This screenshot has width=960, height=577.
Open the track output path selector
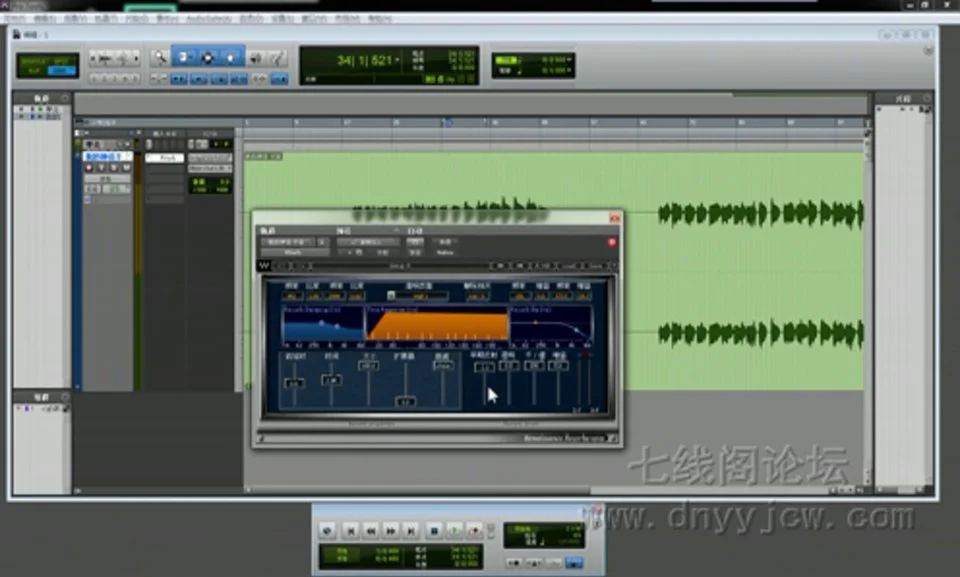pos(210,168)
